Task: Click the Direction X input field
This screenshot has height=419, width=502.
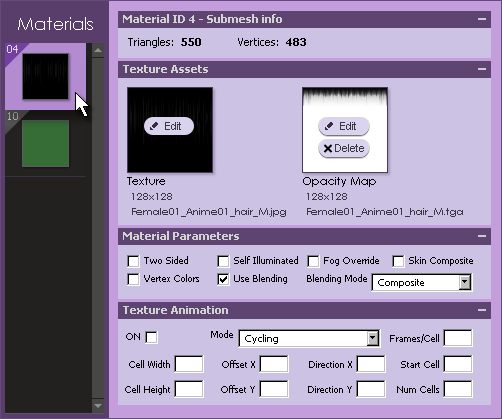Action: [x=371, y=364]
